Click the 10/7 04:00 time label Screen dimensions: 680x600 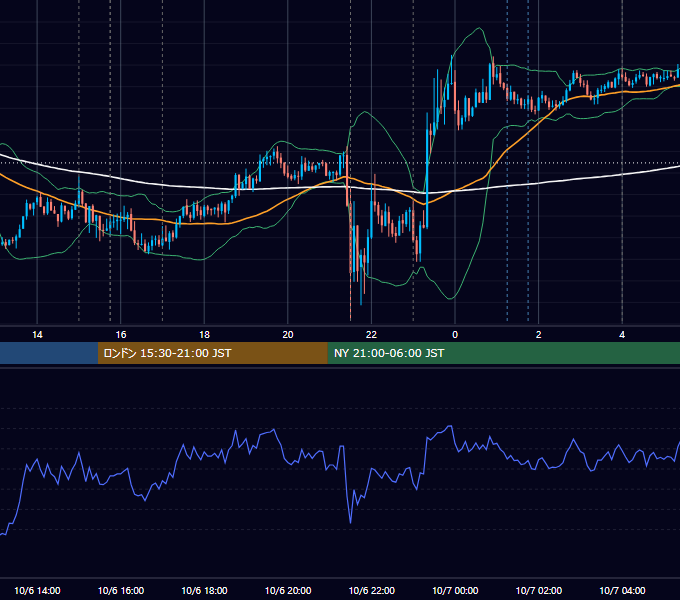click(x=622, y=590)
